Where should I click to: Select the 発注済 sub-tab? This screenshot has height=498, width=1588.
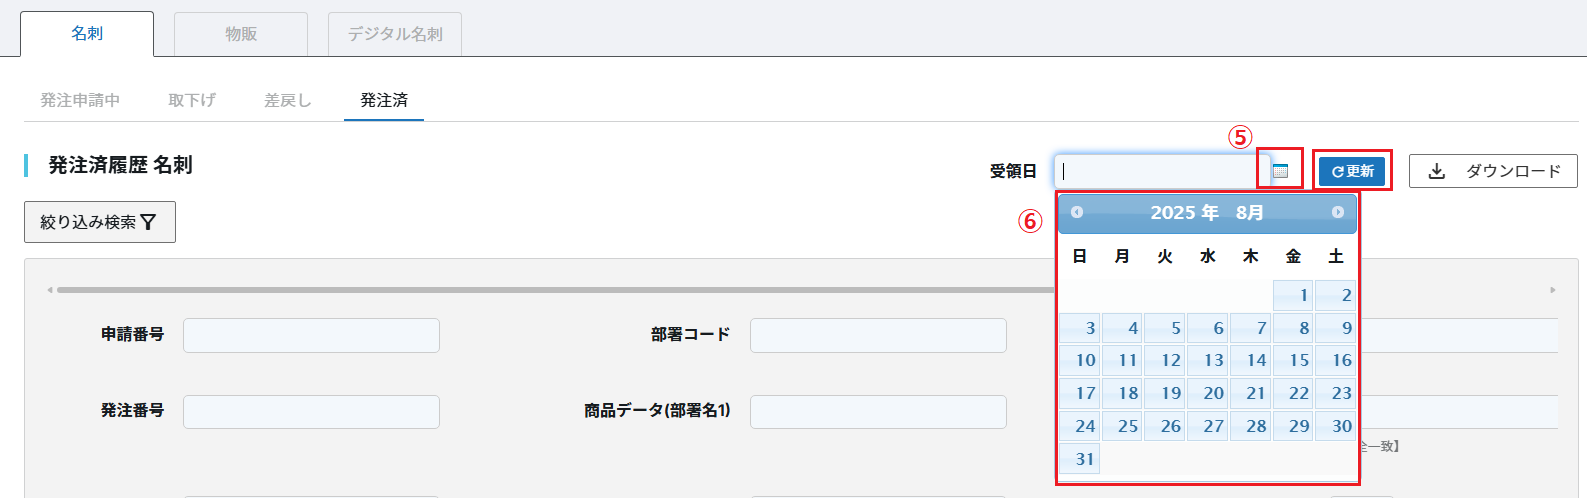[x=384, y=100]
